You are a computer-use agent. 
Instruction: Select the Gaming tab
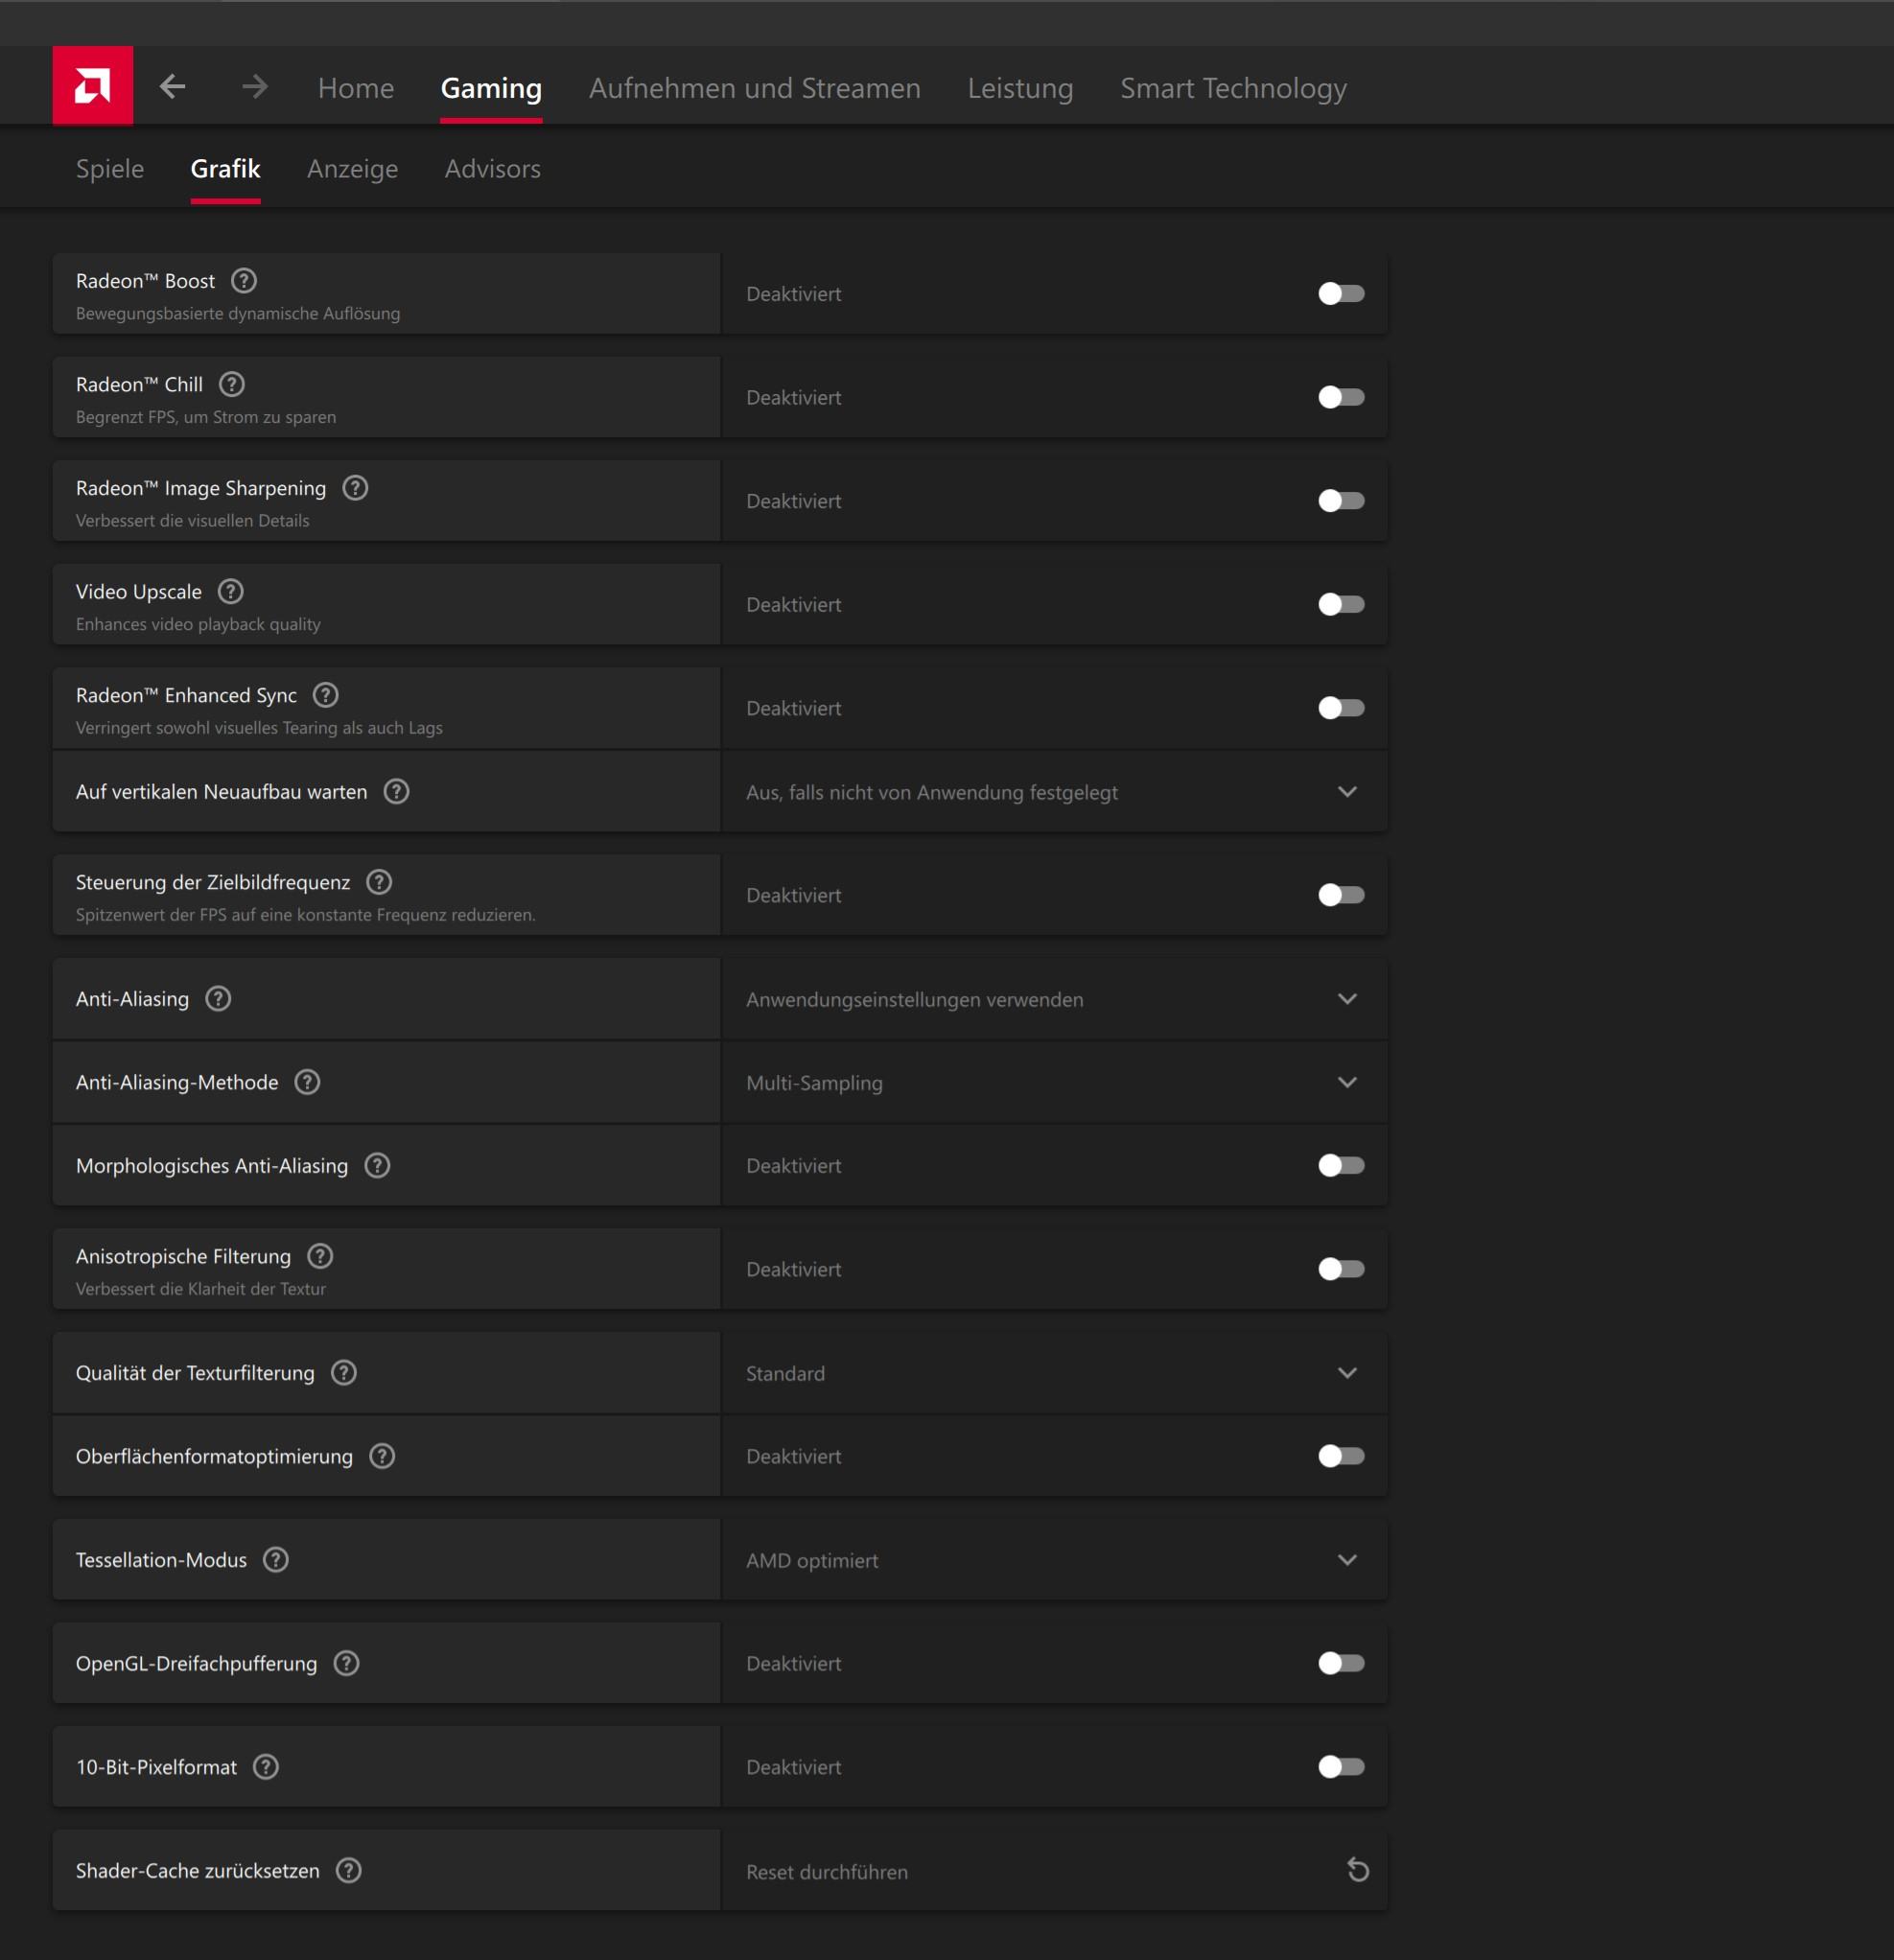[491, 88]
